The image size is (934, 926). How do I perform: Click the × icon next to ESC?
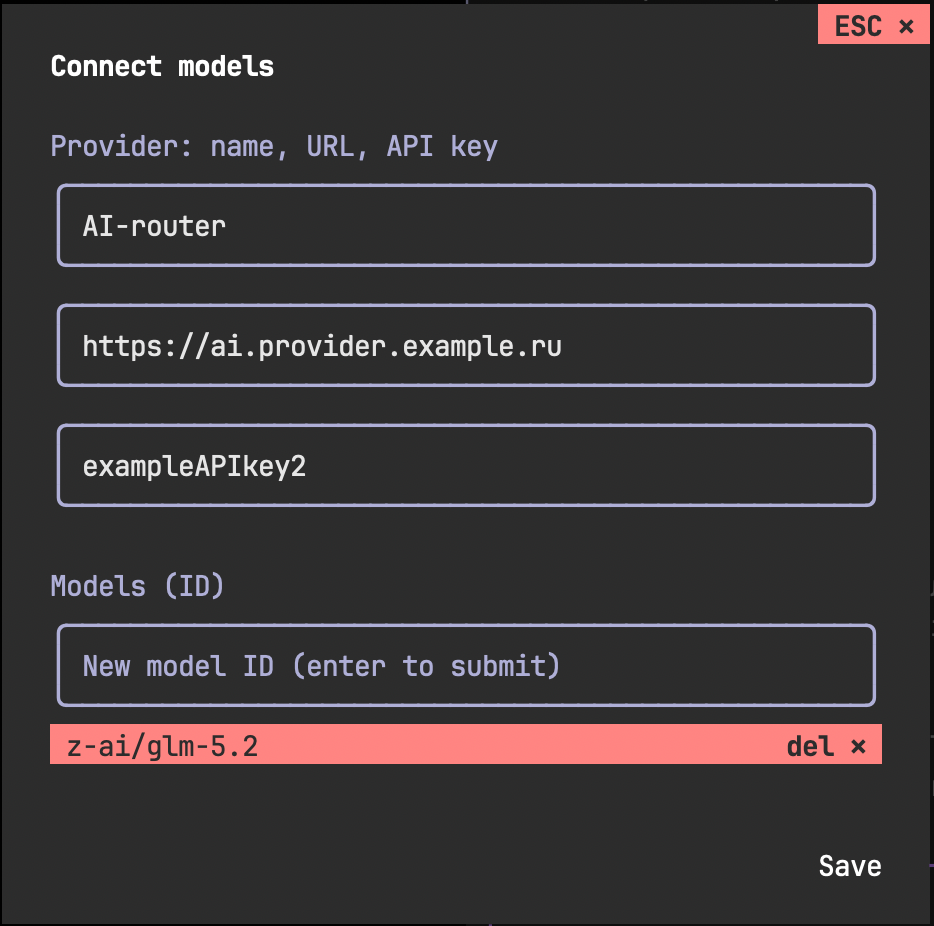(x=906, y=26)
